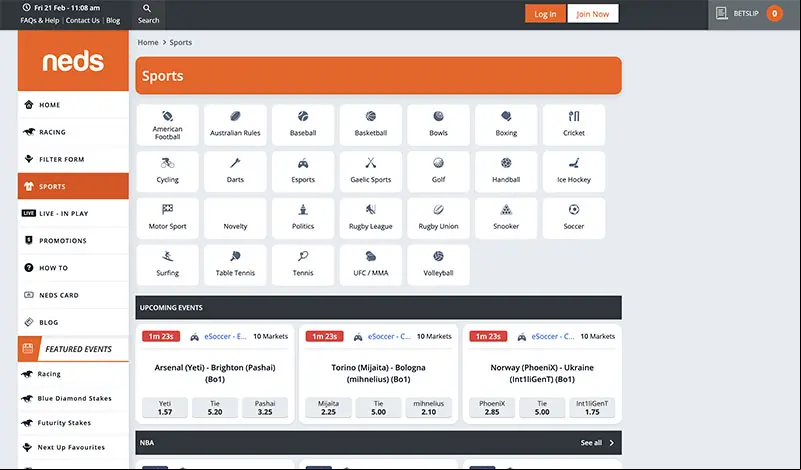This screenshot has width=801, height=470.
Task: Choose the Cricket sport tile
Action: pyautogui.click(x=574, y=125)
